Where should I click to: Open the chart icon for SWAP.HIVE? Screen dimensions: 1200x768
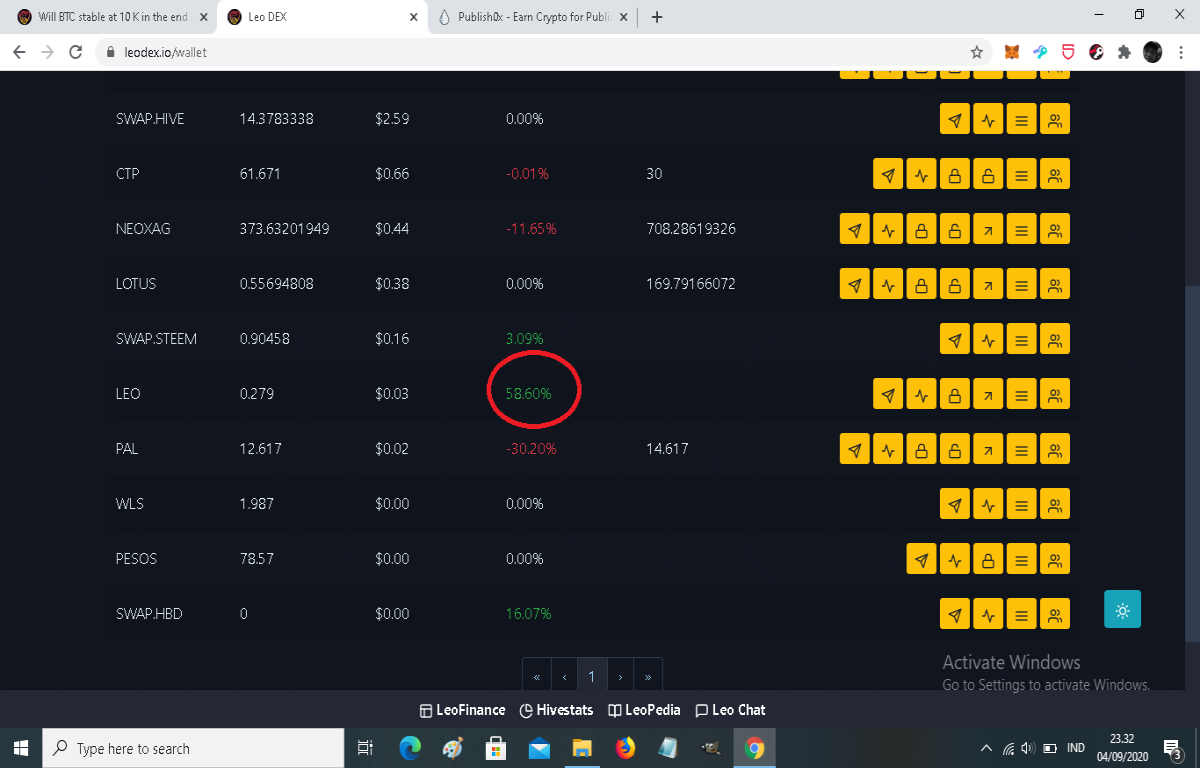click(x=988, y=119)
